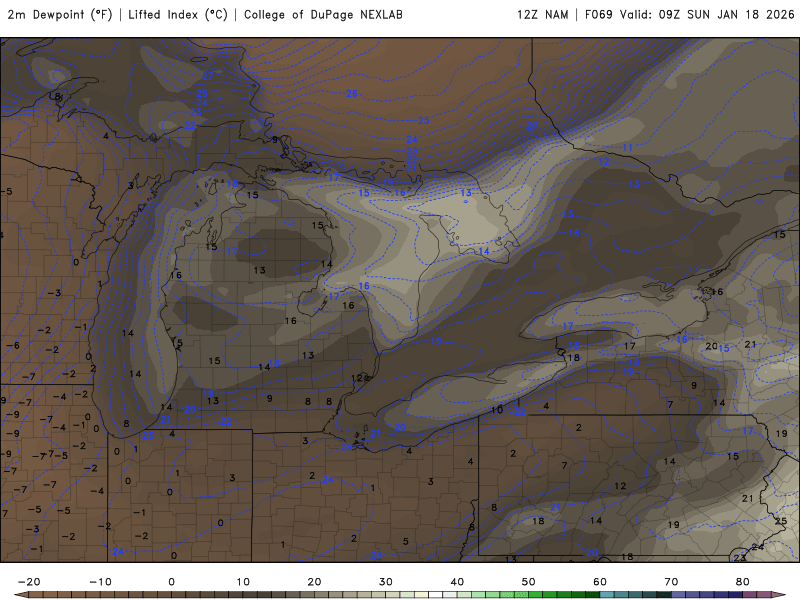Click the 60 label on the color scale

pyautogui.click(x=600, y=582)
